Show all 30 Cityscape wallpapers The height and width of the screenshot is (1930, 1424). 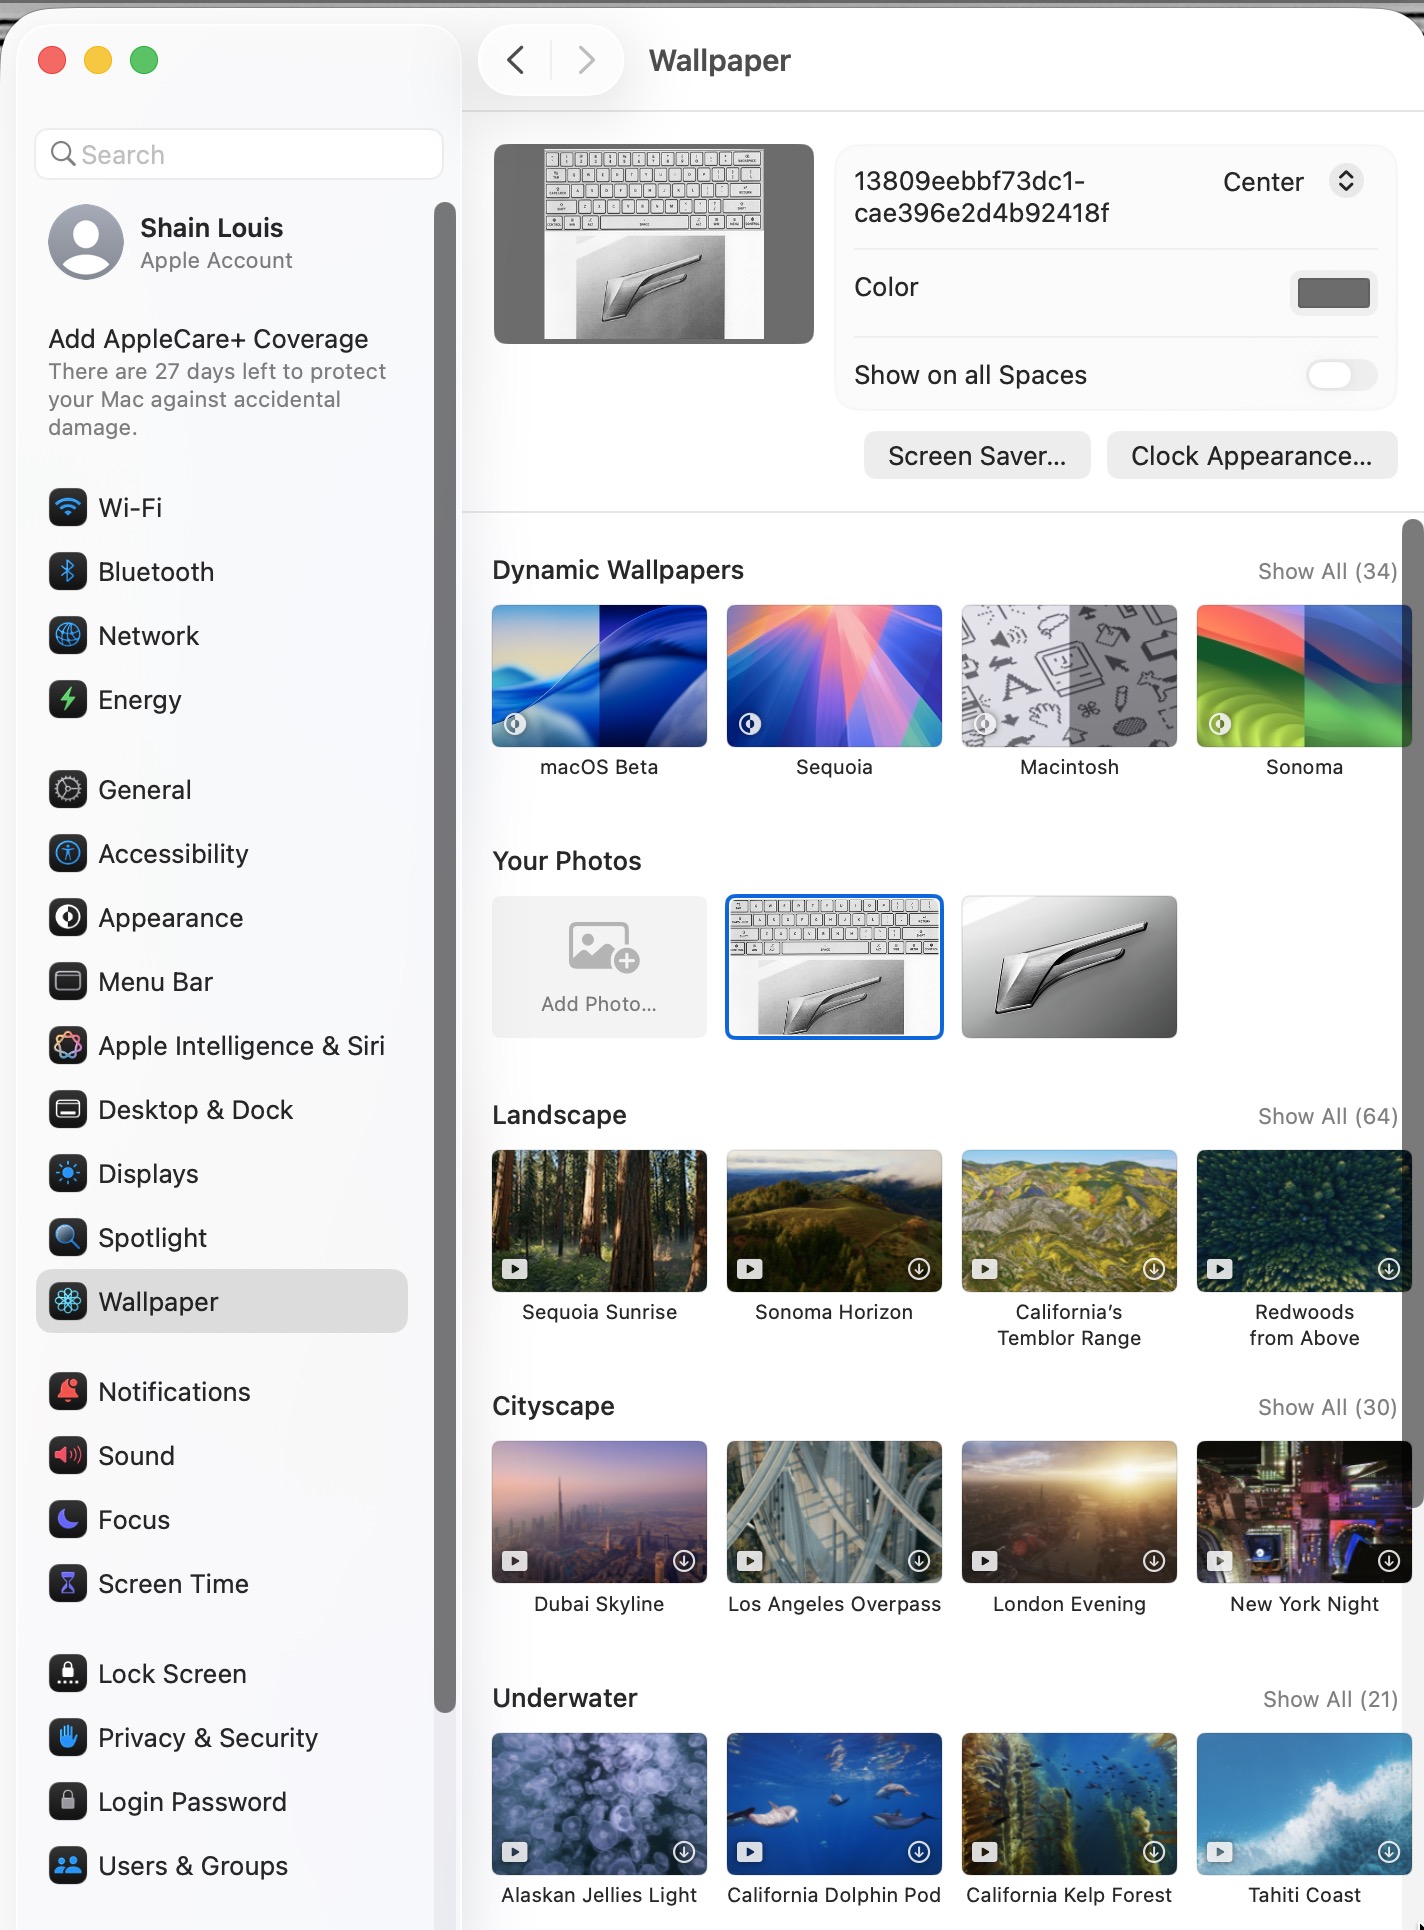tap(1327, 1407)
